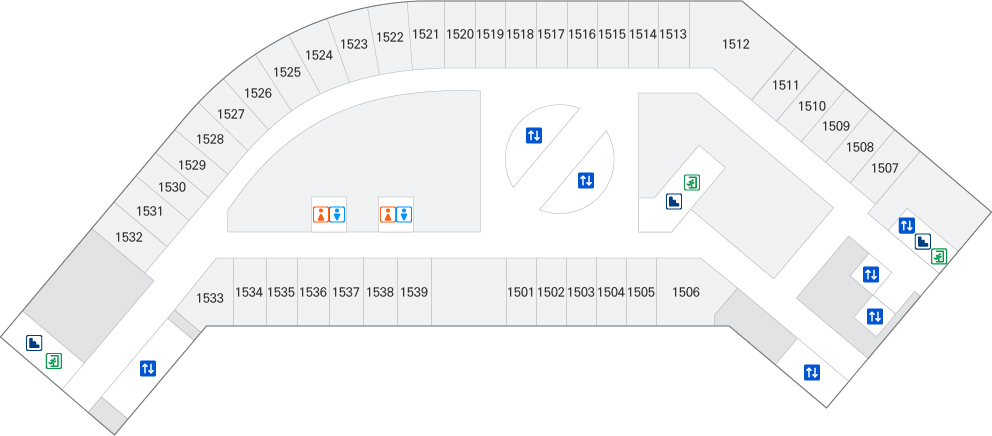Select room 1506 on the floor map
Viewport: 992px width, 436px height.
click(x=686, y=292)
